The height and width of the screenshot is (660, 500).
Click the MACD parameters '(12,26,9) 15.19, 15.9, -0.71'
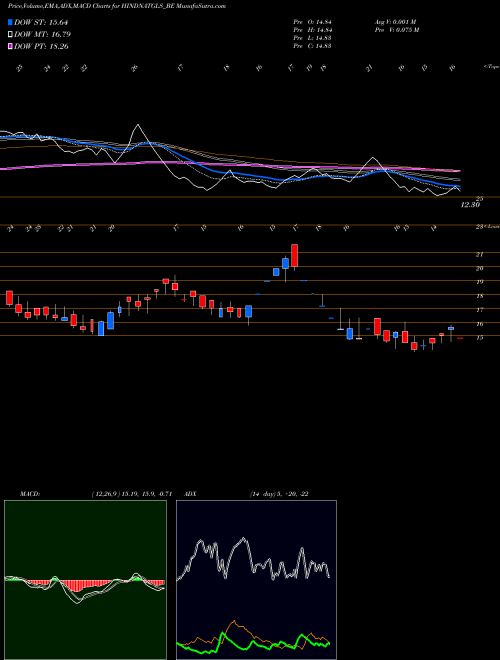pyautogui.click(x=132, y=494)
